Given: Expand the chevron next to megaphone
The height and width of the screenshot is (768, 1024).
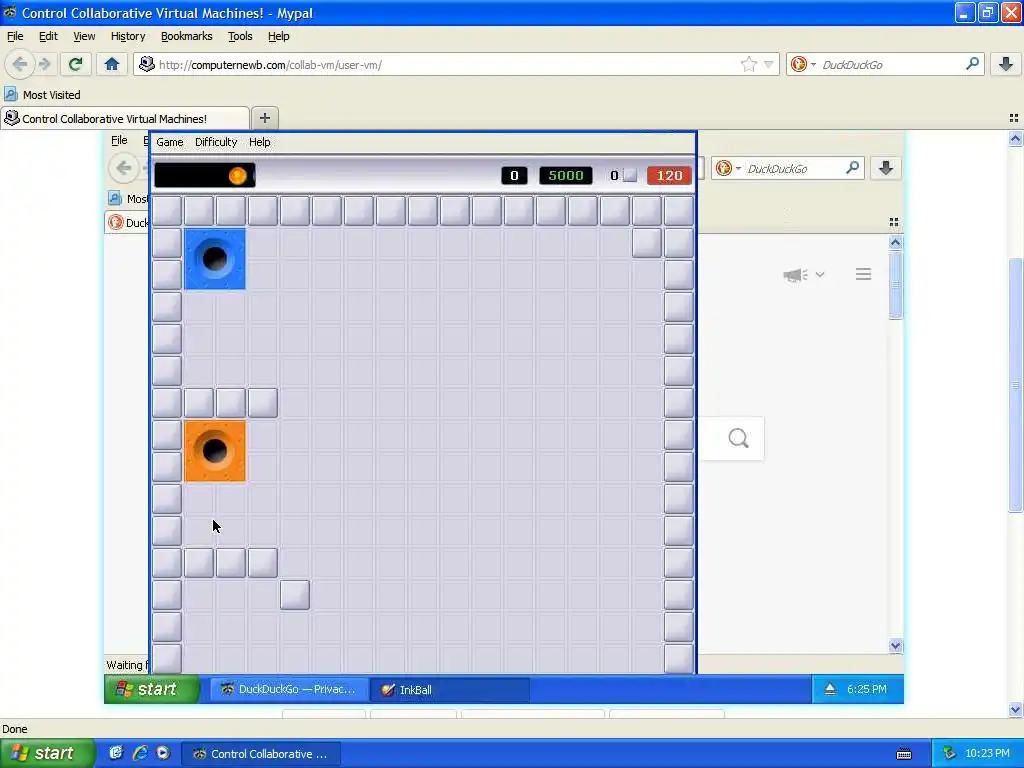Looking at the screenshot, I should point(820,275).
